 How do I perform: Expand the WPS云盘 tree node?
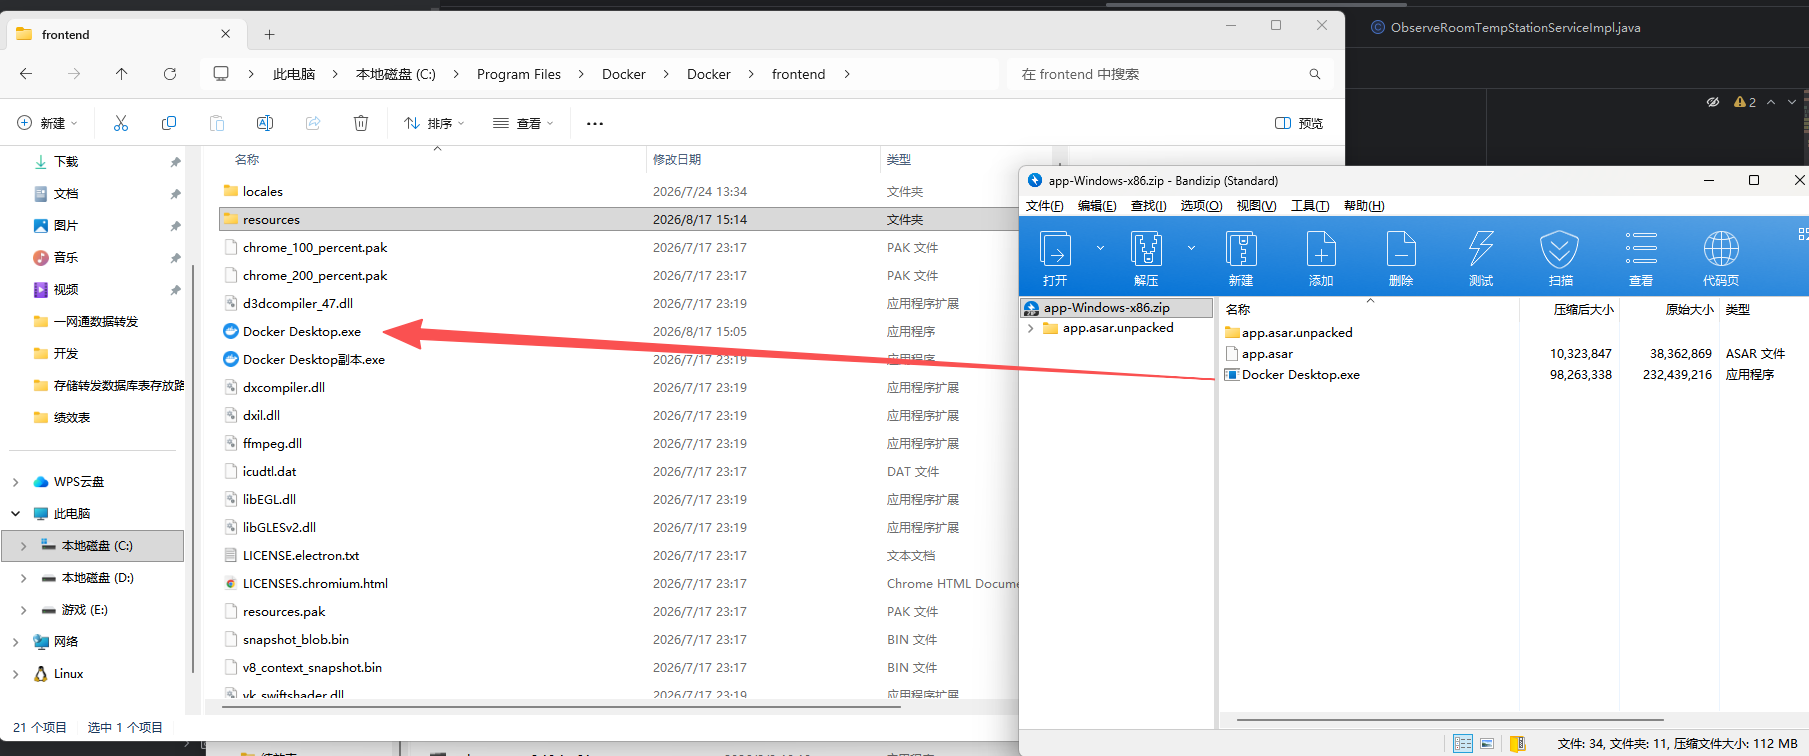[15, 482]
